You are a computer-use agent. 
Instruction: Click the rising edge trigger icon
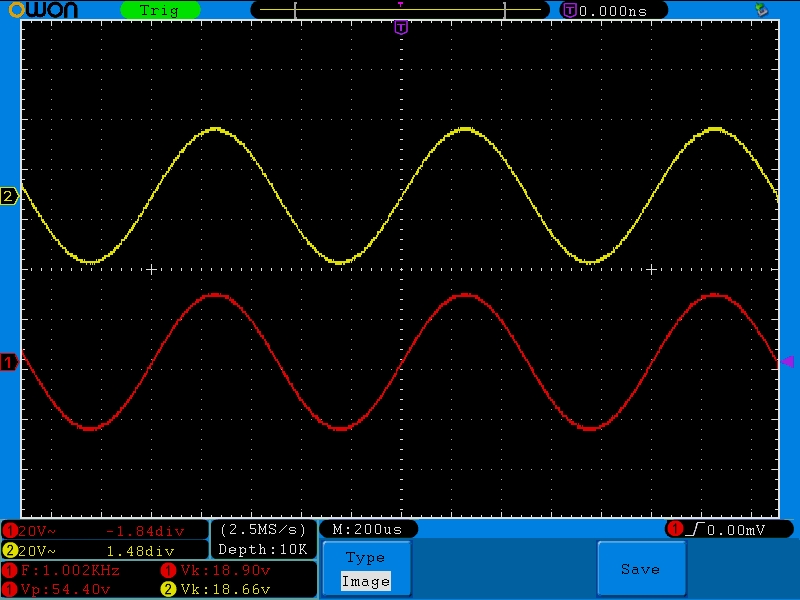click(x=694, y=530)
